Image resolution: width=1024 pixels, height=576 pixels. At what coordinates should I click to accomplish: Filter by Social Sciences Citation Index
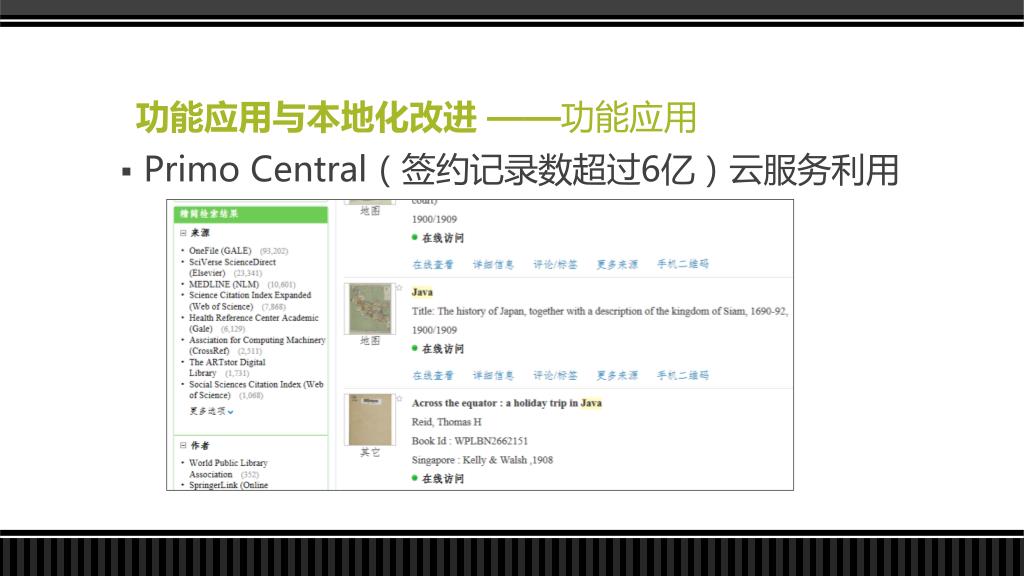(x=256, y=389)
